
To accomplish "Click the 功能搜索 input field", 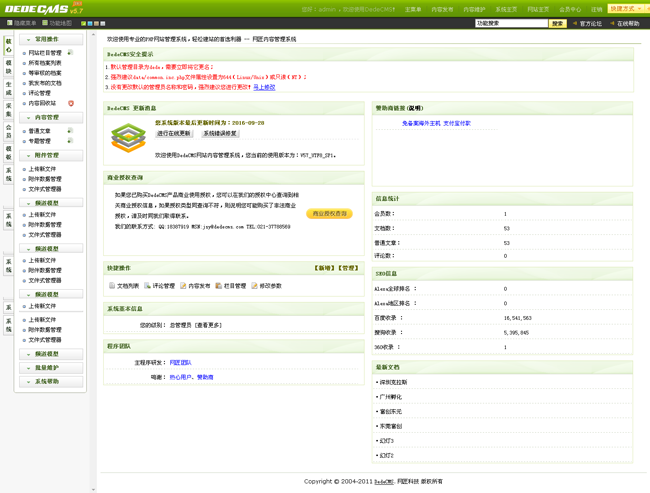I will [512, 24].
